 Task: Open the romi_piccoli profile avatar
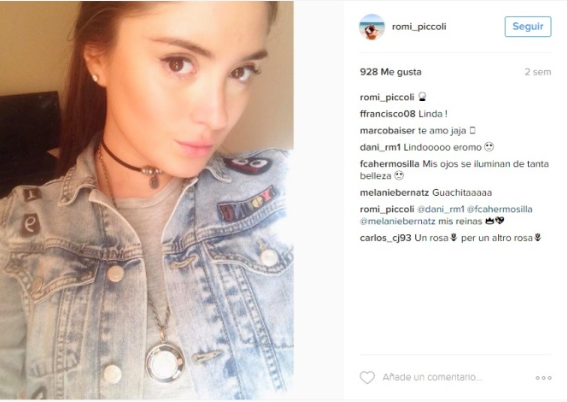[x=372, y=27]
